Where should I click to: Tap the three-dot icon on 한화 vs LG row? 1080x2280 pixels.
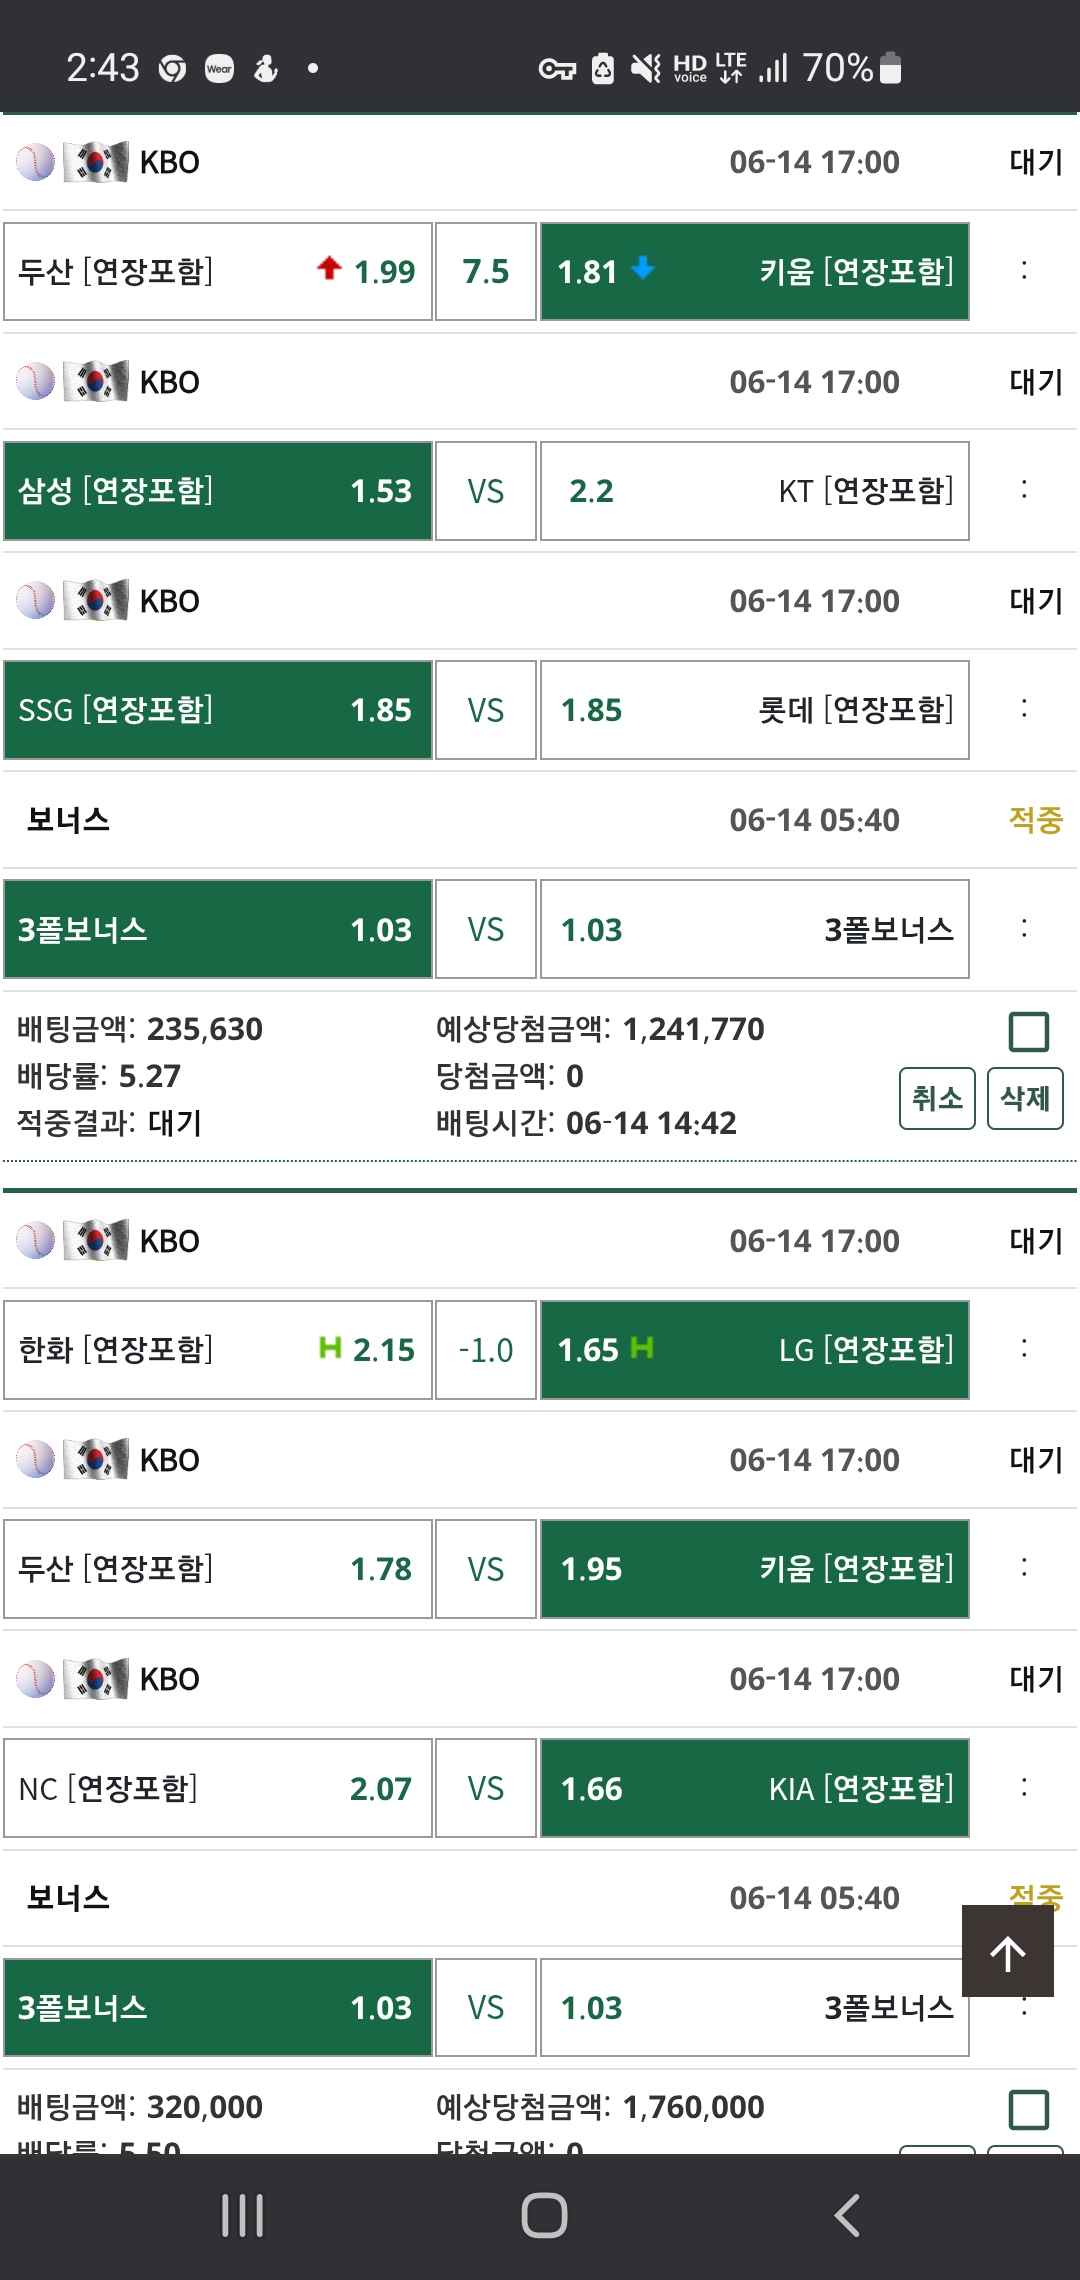click(x=1024, y=1349)
